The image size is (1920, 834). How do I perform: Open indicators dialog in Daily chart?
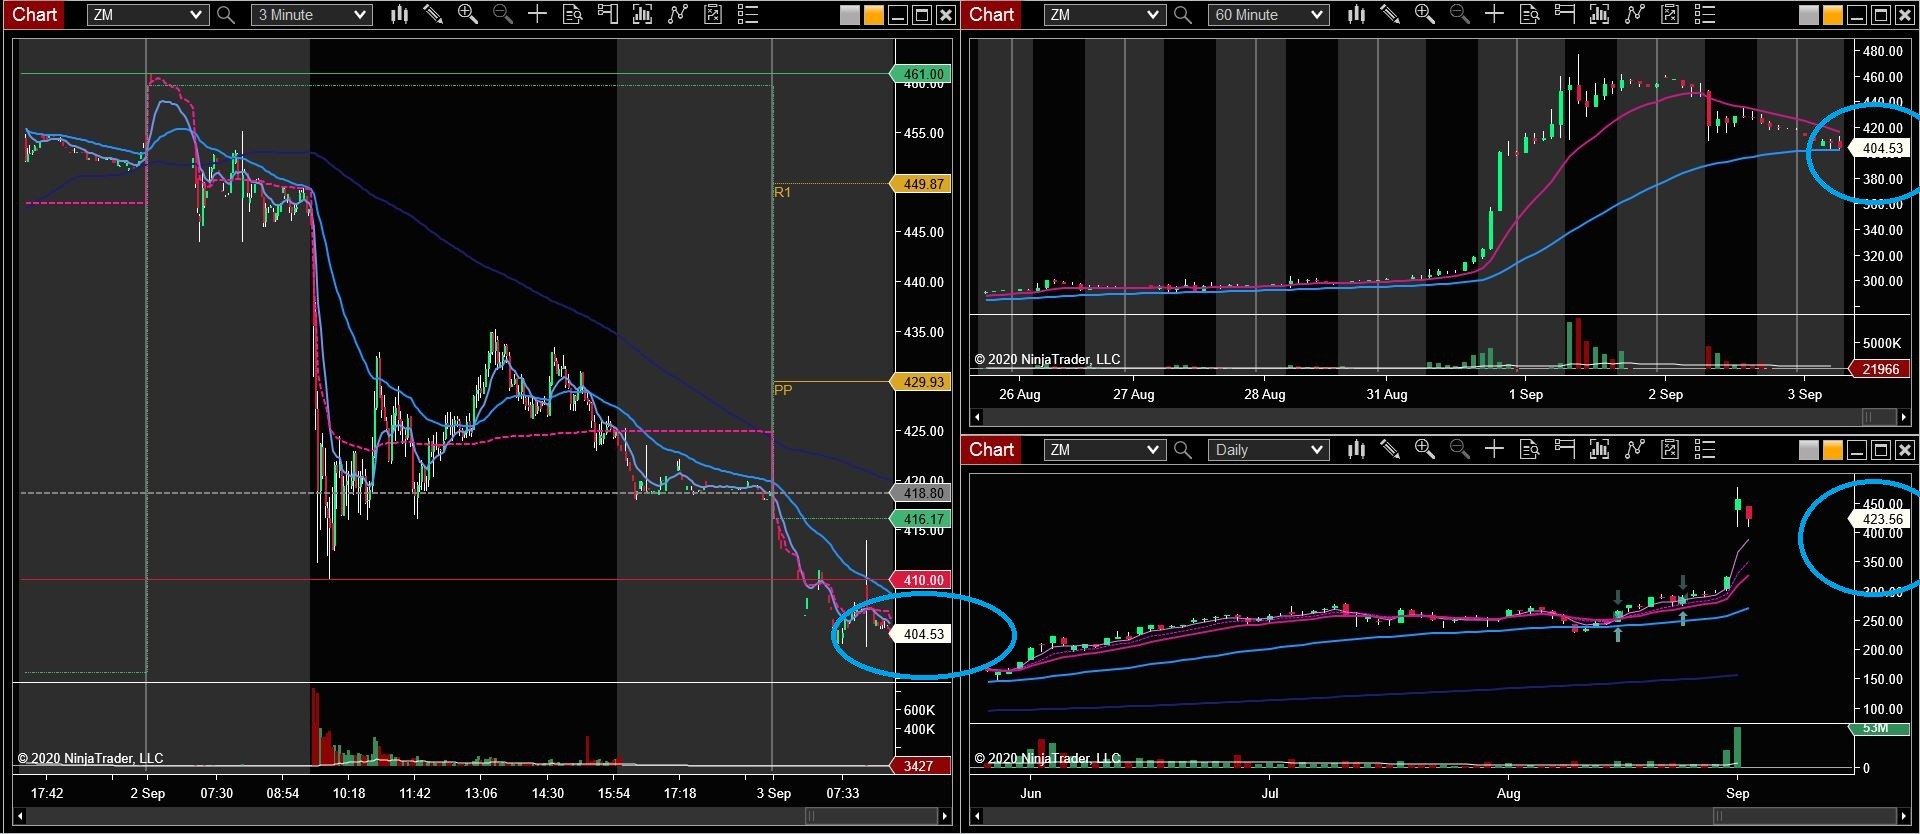pos(1599,449)
